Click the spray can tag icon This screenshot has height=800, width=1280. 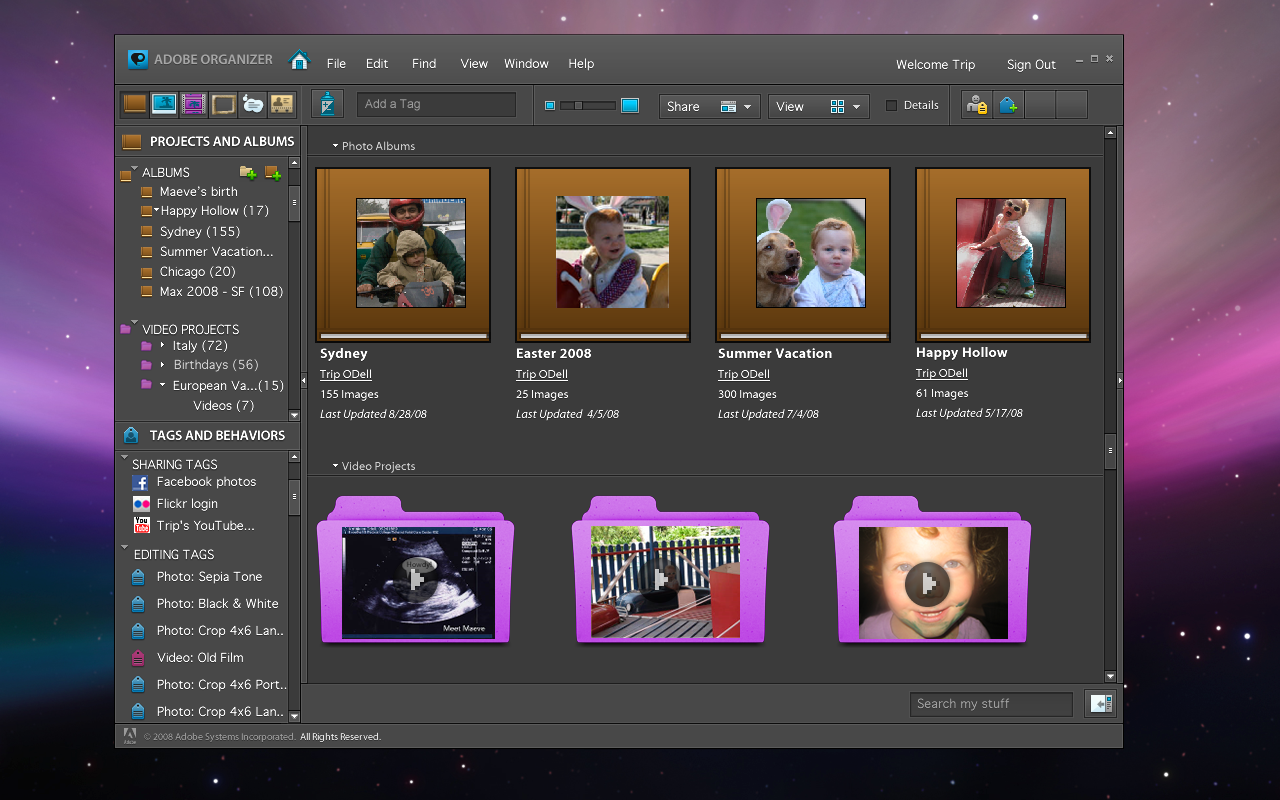click(328, 104)
